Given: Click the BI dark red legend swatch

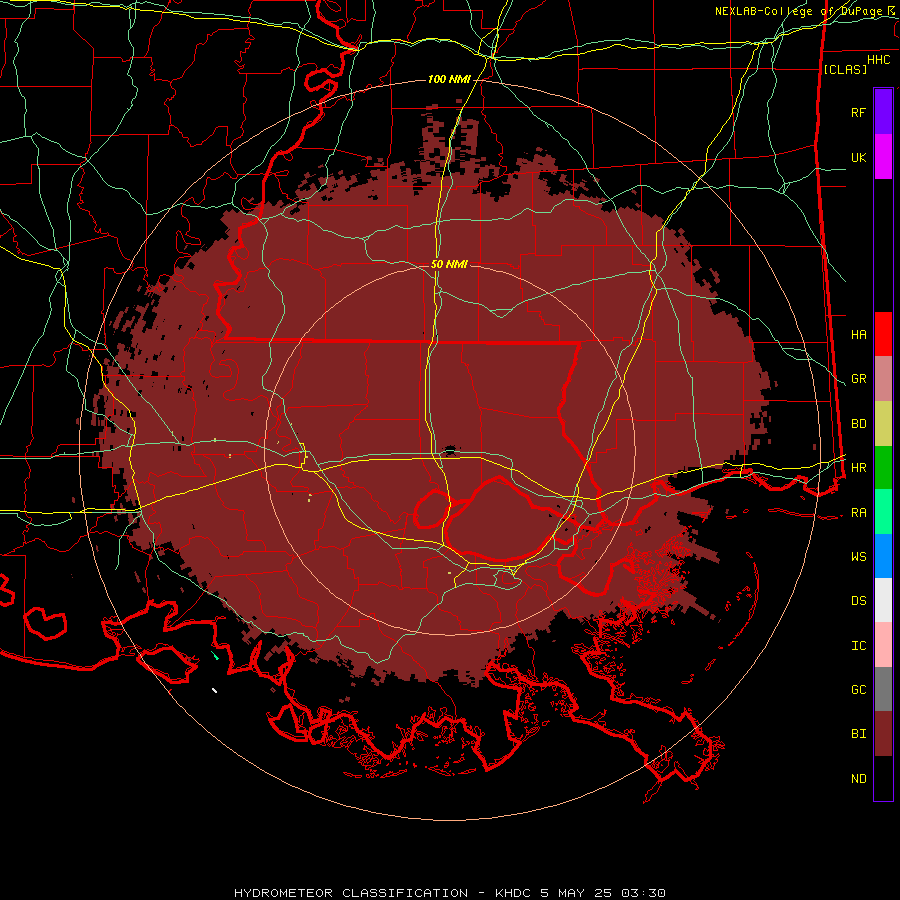Looking at the screenshot, I should (883, 734).
